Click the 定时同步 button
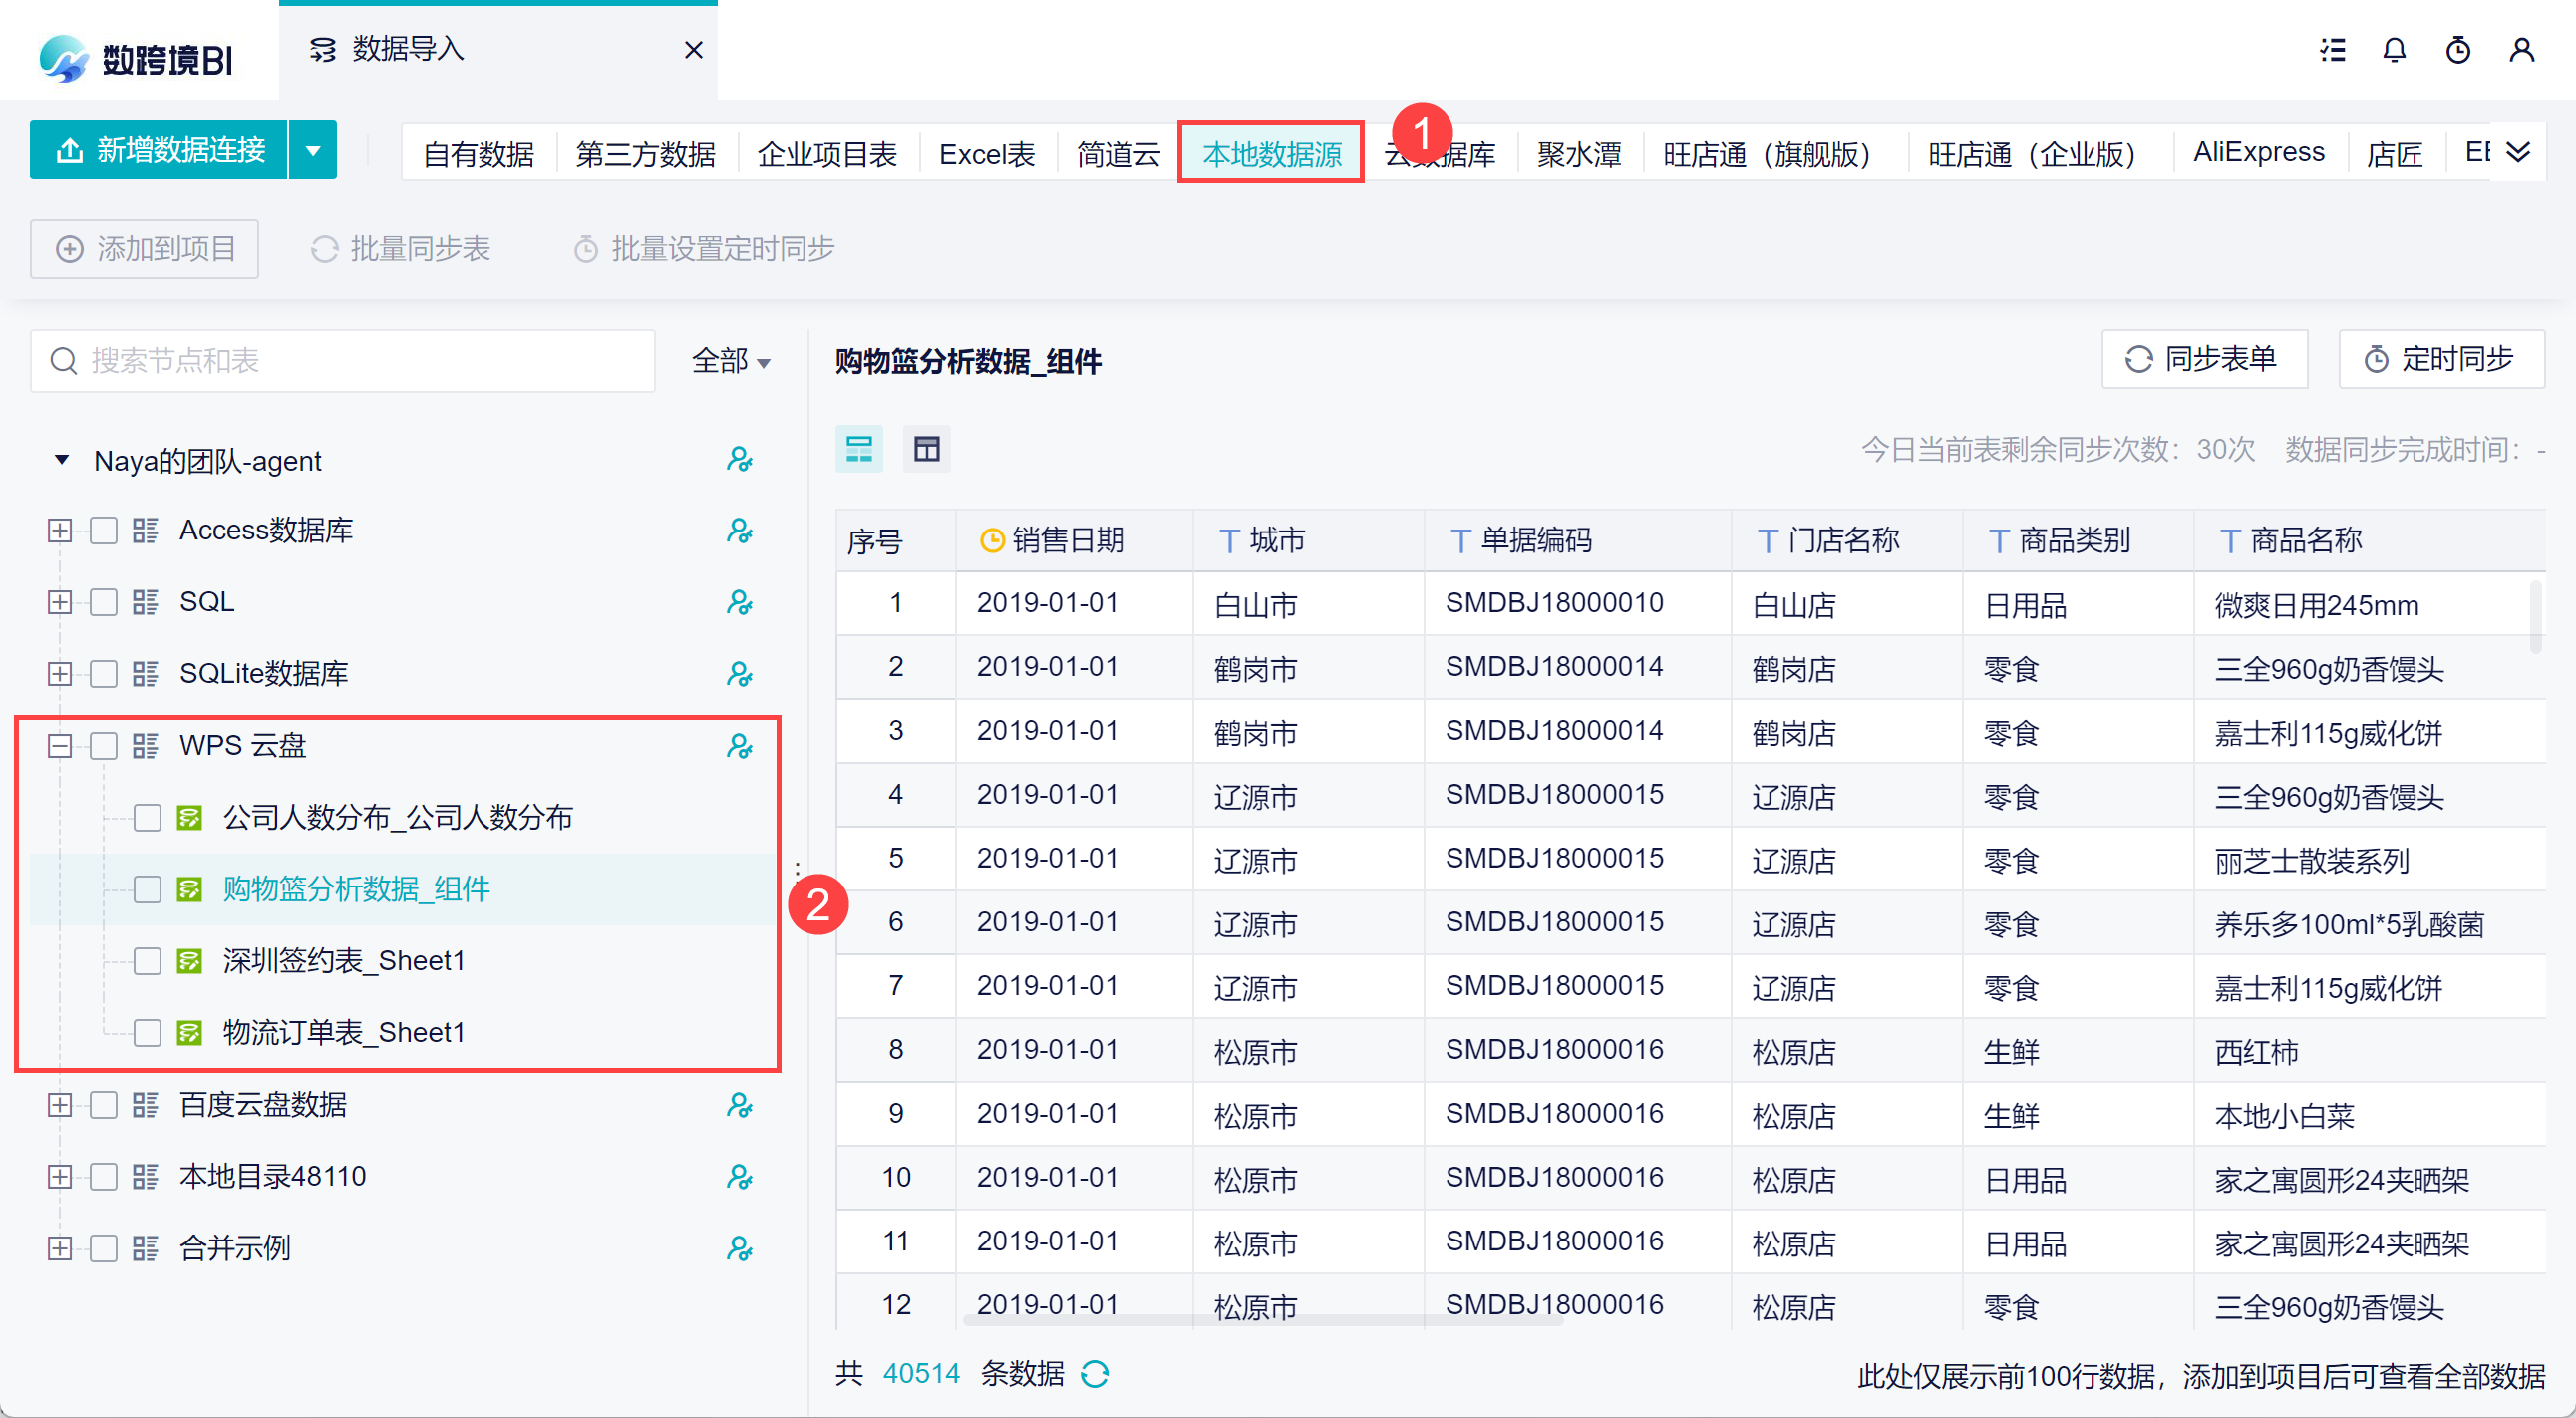Viewport: 2576px width, 1418px height. click(x=2441, y=359)
